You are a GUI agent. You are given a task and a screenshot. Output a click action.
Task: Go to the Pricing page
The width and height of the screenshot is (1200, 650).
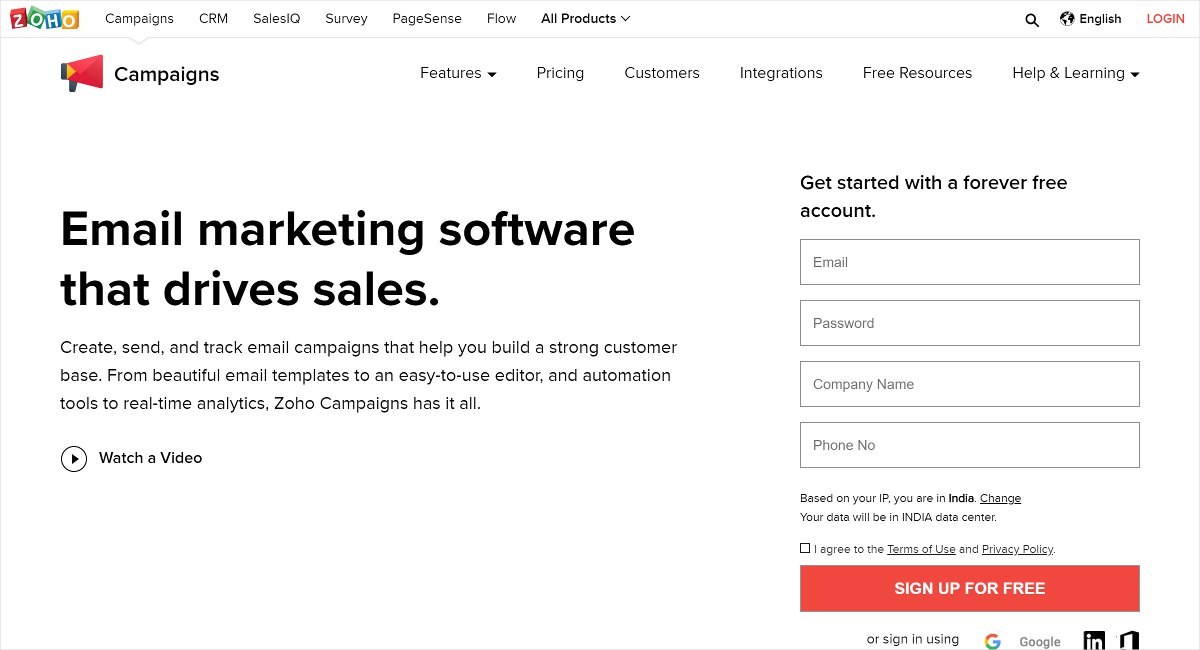(x=560, y=73)
